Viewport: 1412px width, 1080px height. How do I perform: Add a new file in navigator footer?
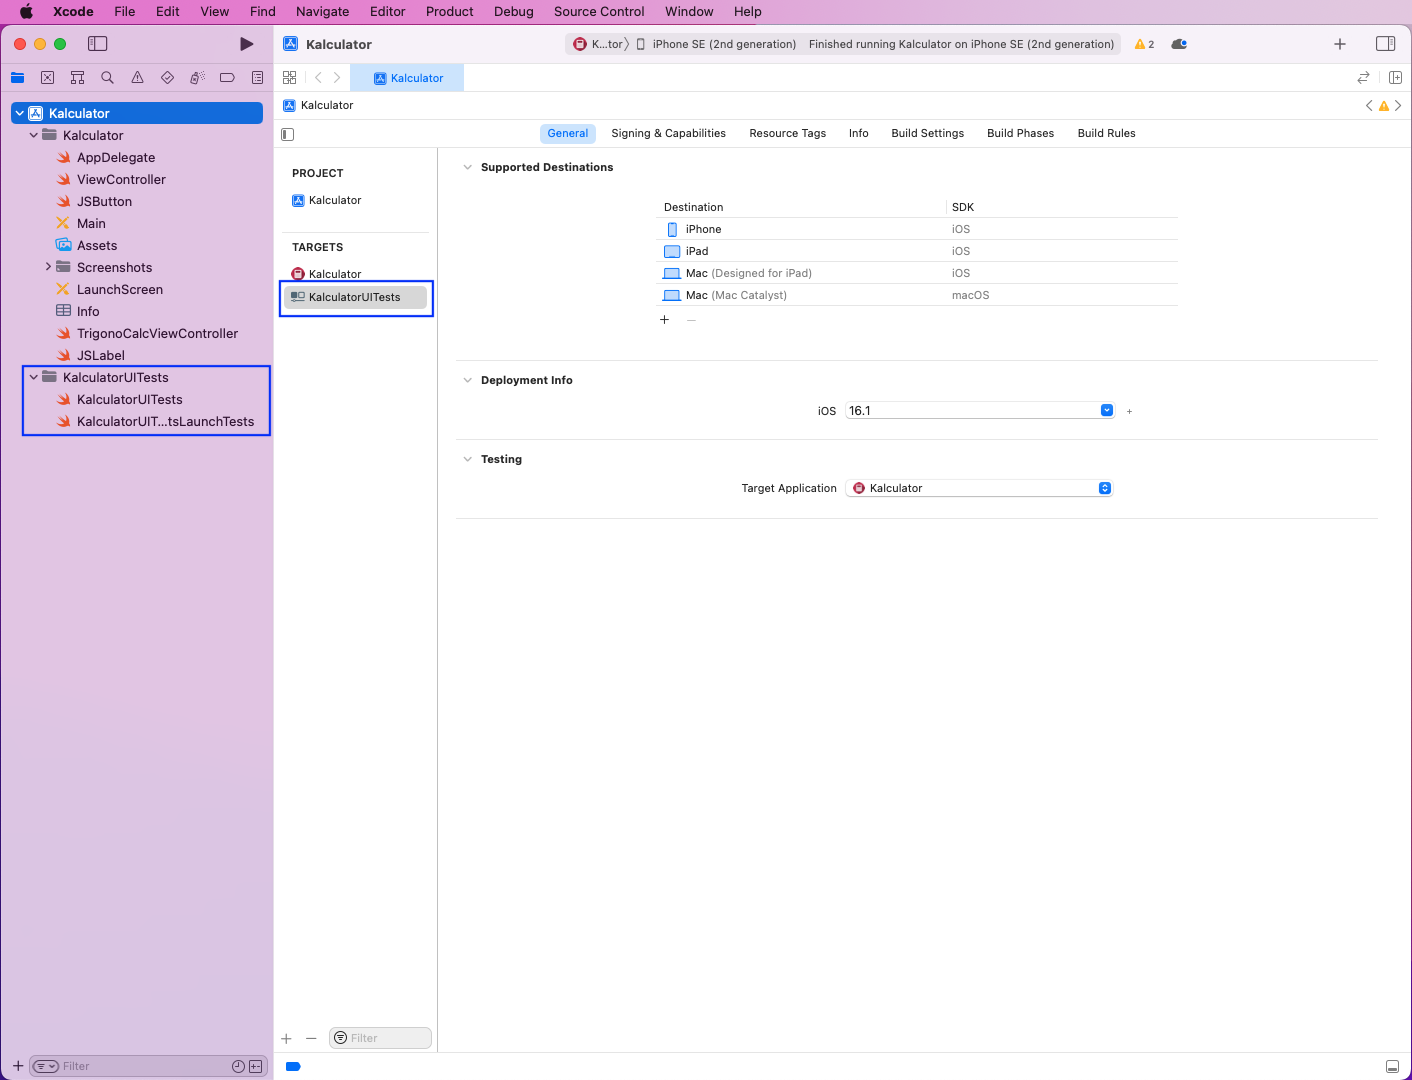(17, 1066)
